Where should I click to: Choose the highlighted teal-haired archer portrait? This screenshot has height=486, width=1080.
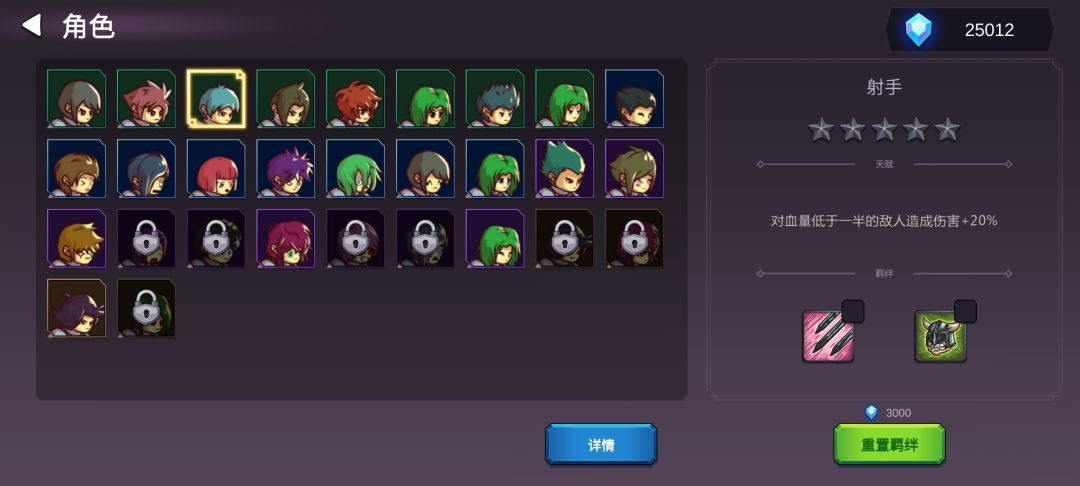coord(216,98)
